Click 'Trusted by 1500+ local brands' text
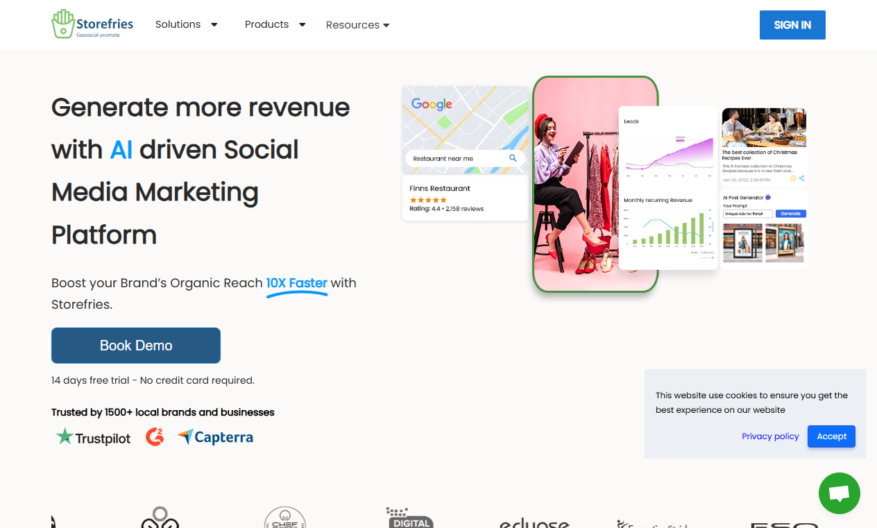Screen dimensions: 877x528 pyautogui.click(x=163, y=412)
